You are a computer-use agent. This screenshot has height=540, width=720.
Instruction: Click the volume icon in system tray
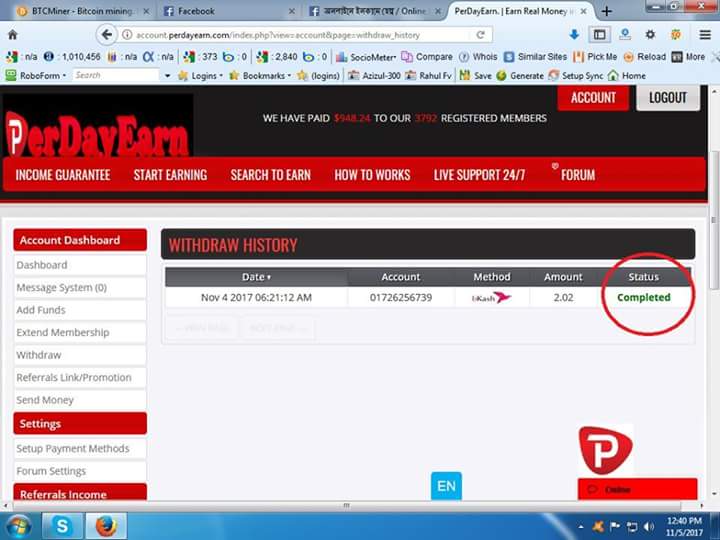pyautogui.click(x=648, y=525)
